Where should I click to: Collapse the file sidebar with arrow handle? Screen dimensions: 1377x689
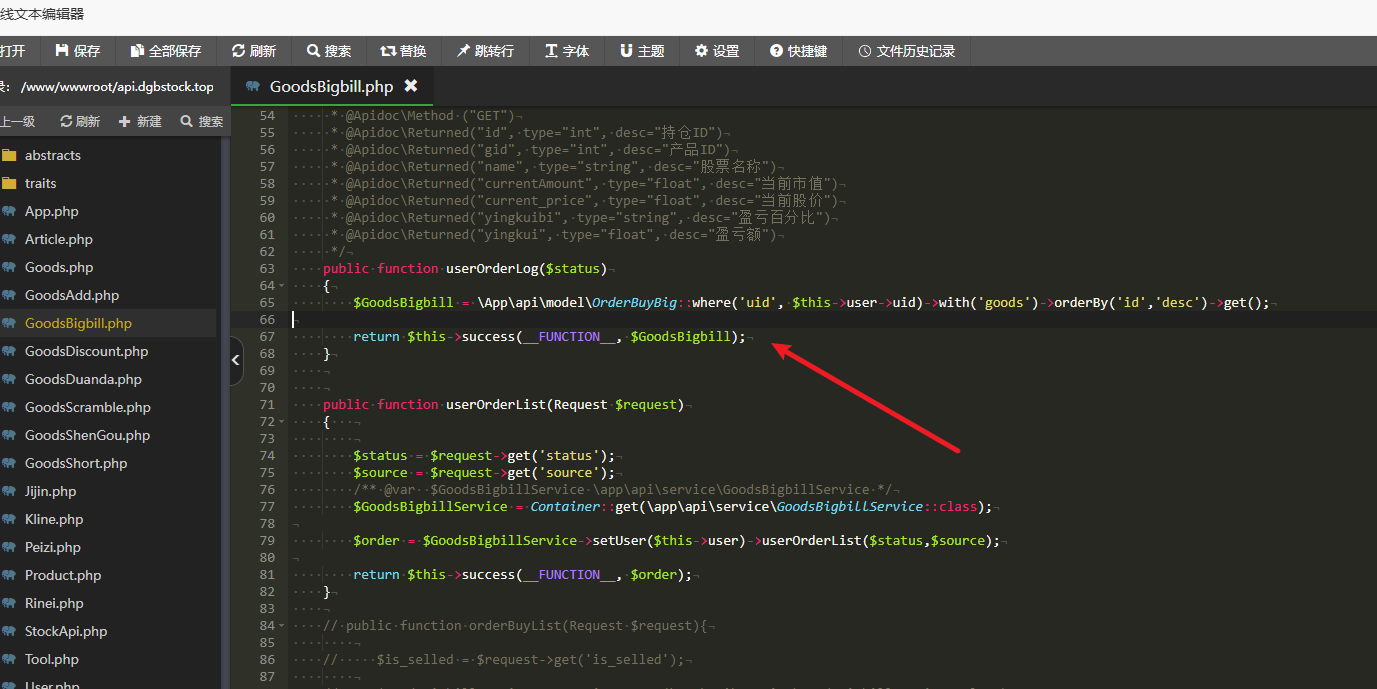pyautogui.click(x=236, y=360)
